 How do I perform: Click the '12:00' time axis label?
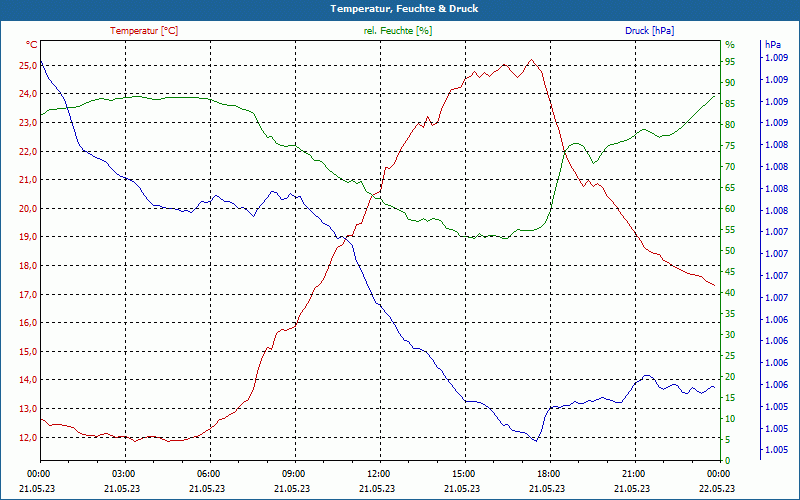[378, 473]
